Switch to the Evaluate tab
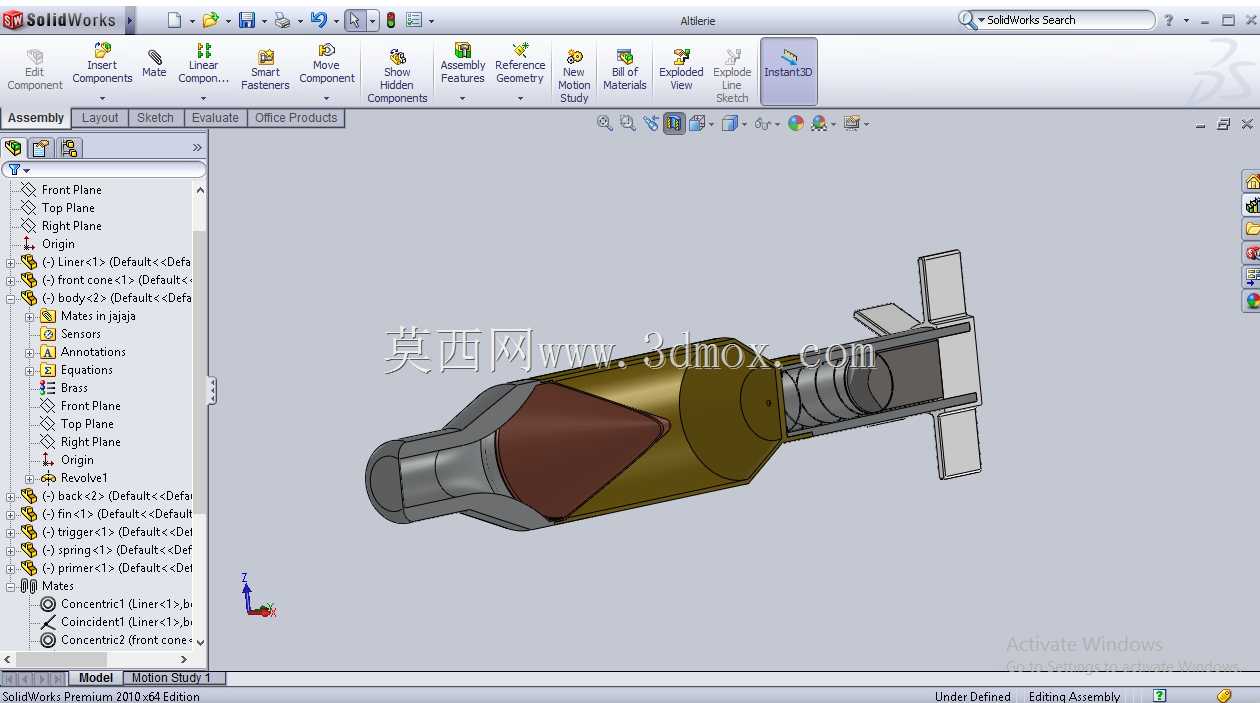1260x703 pixels. point(215,118)
